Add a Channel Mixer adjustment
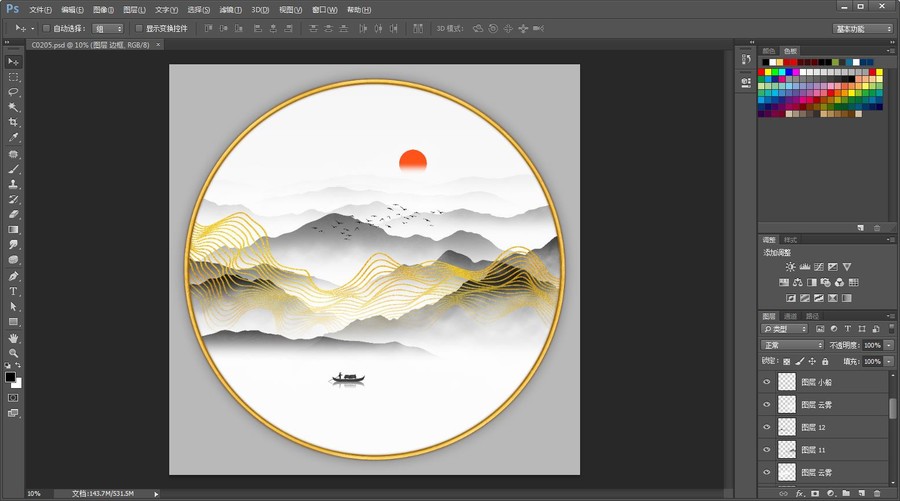The height and width of the screenshot is (501, 900). coord(839,282)
